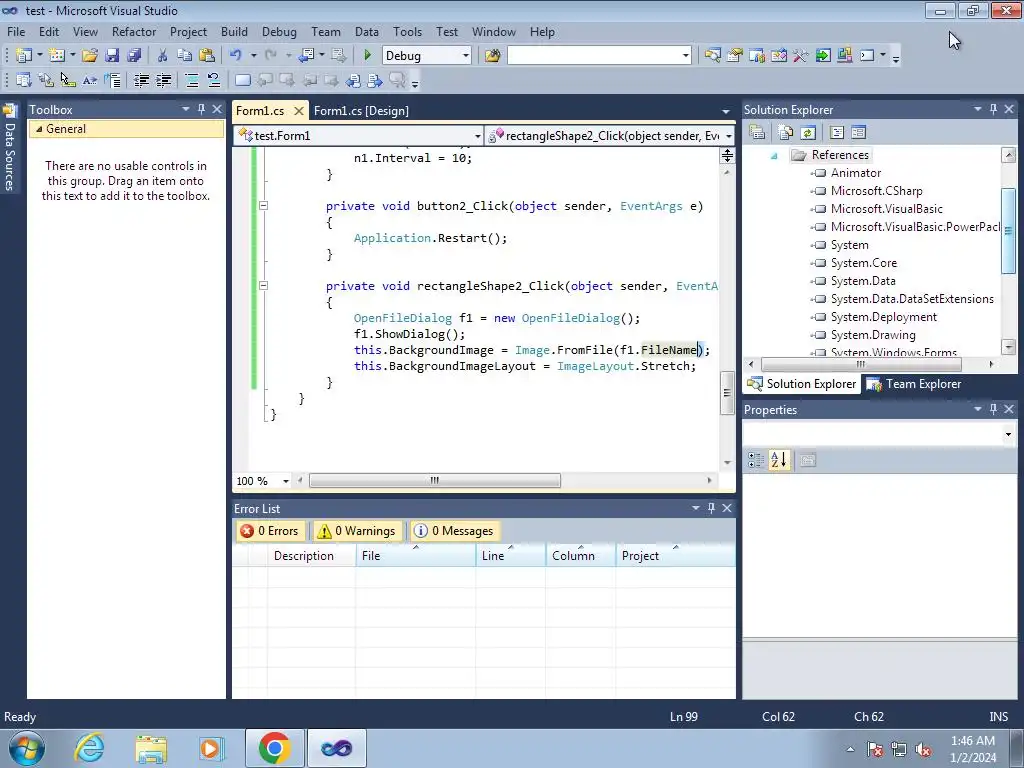Collapse the button2_Click method outline
The width and height of the screenshot is (1024, 768).
click(263, 206)
